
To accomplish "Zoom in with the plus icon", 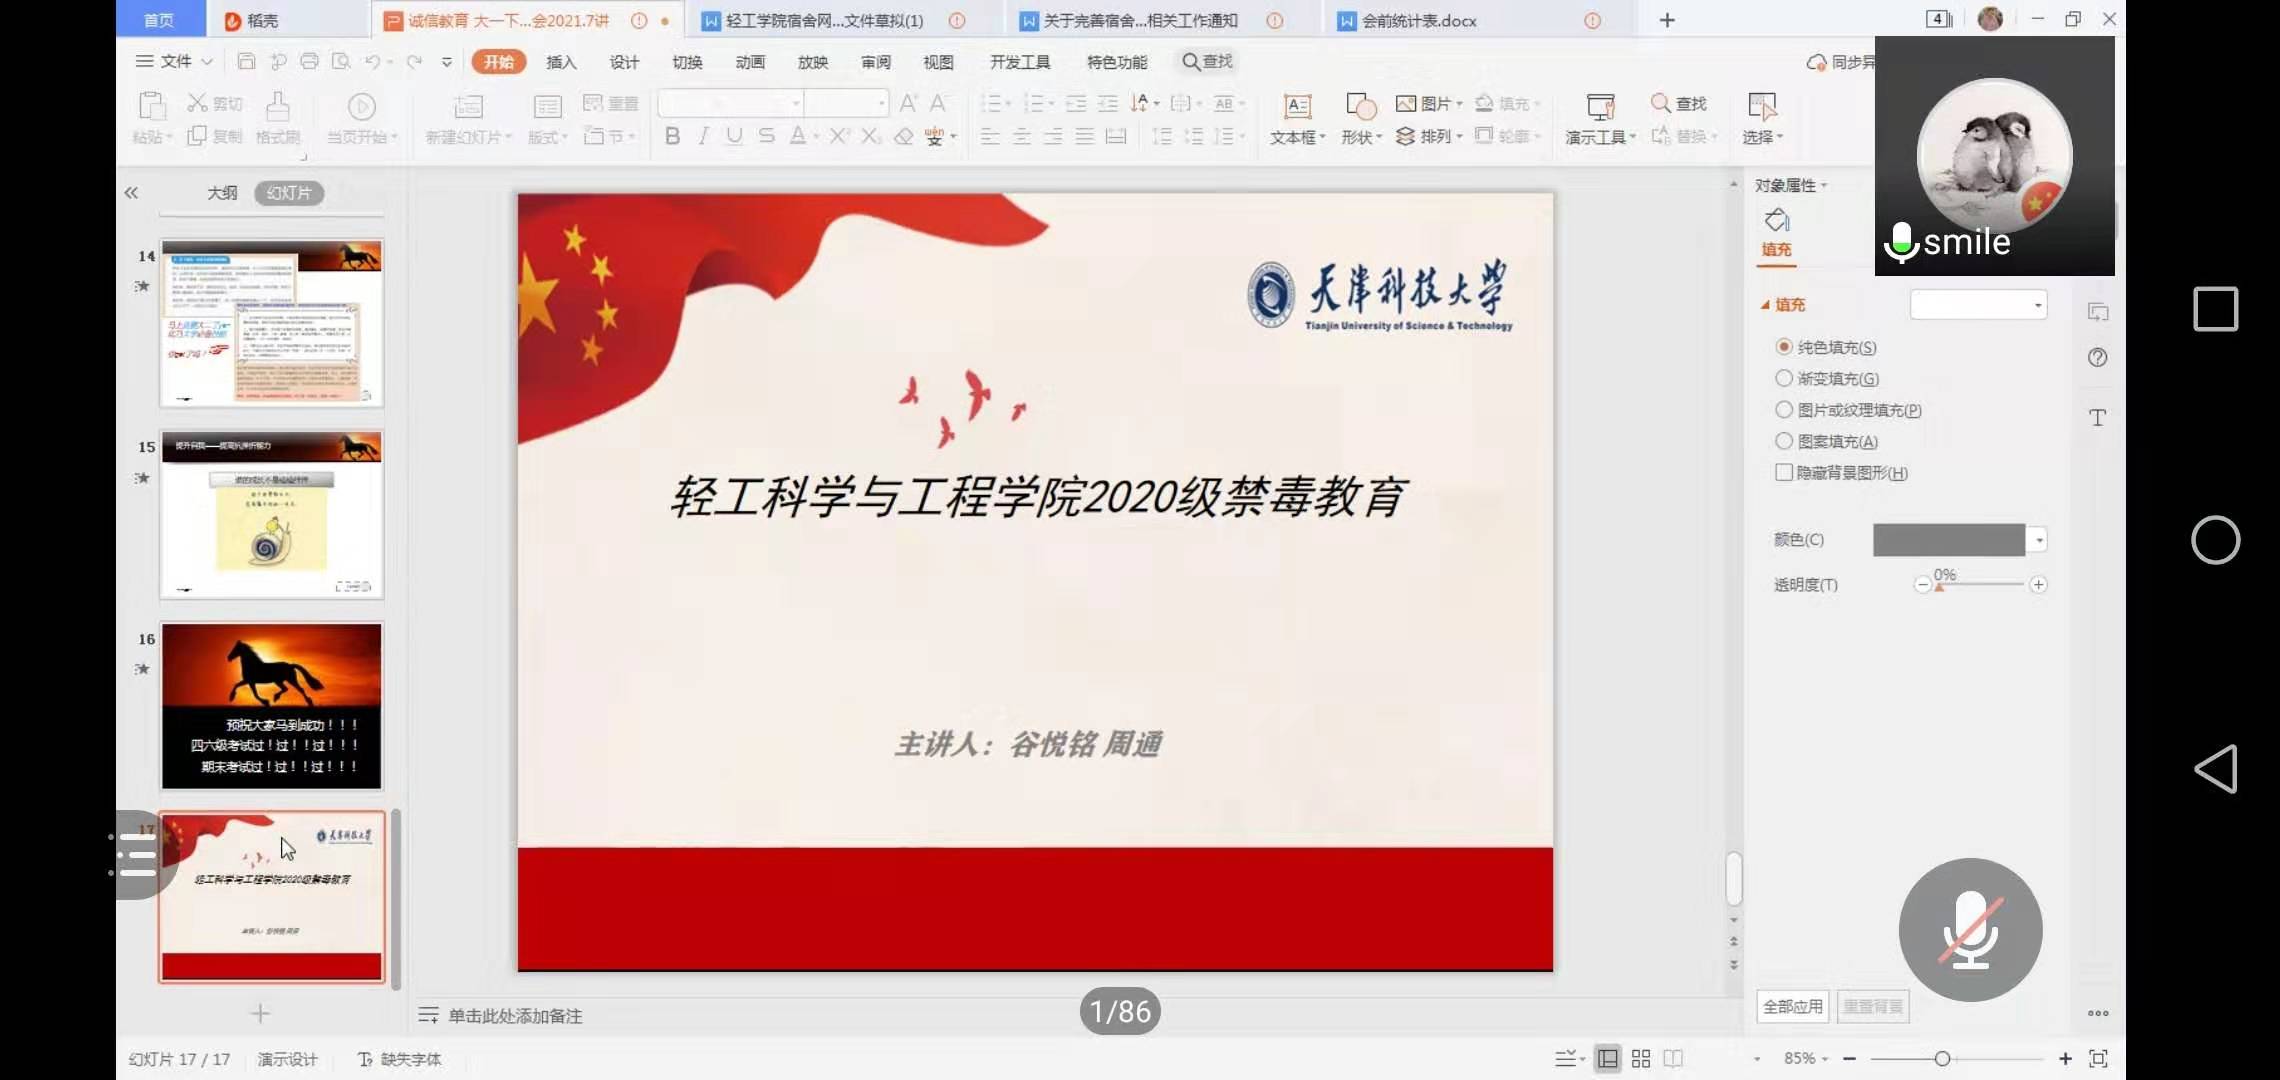I will tap(2065, 1058).
